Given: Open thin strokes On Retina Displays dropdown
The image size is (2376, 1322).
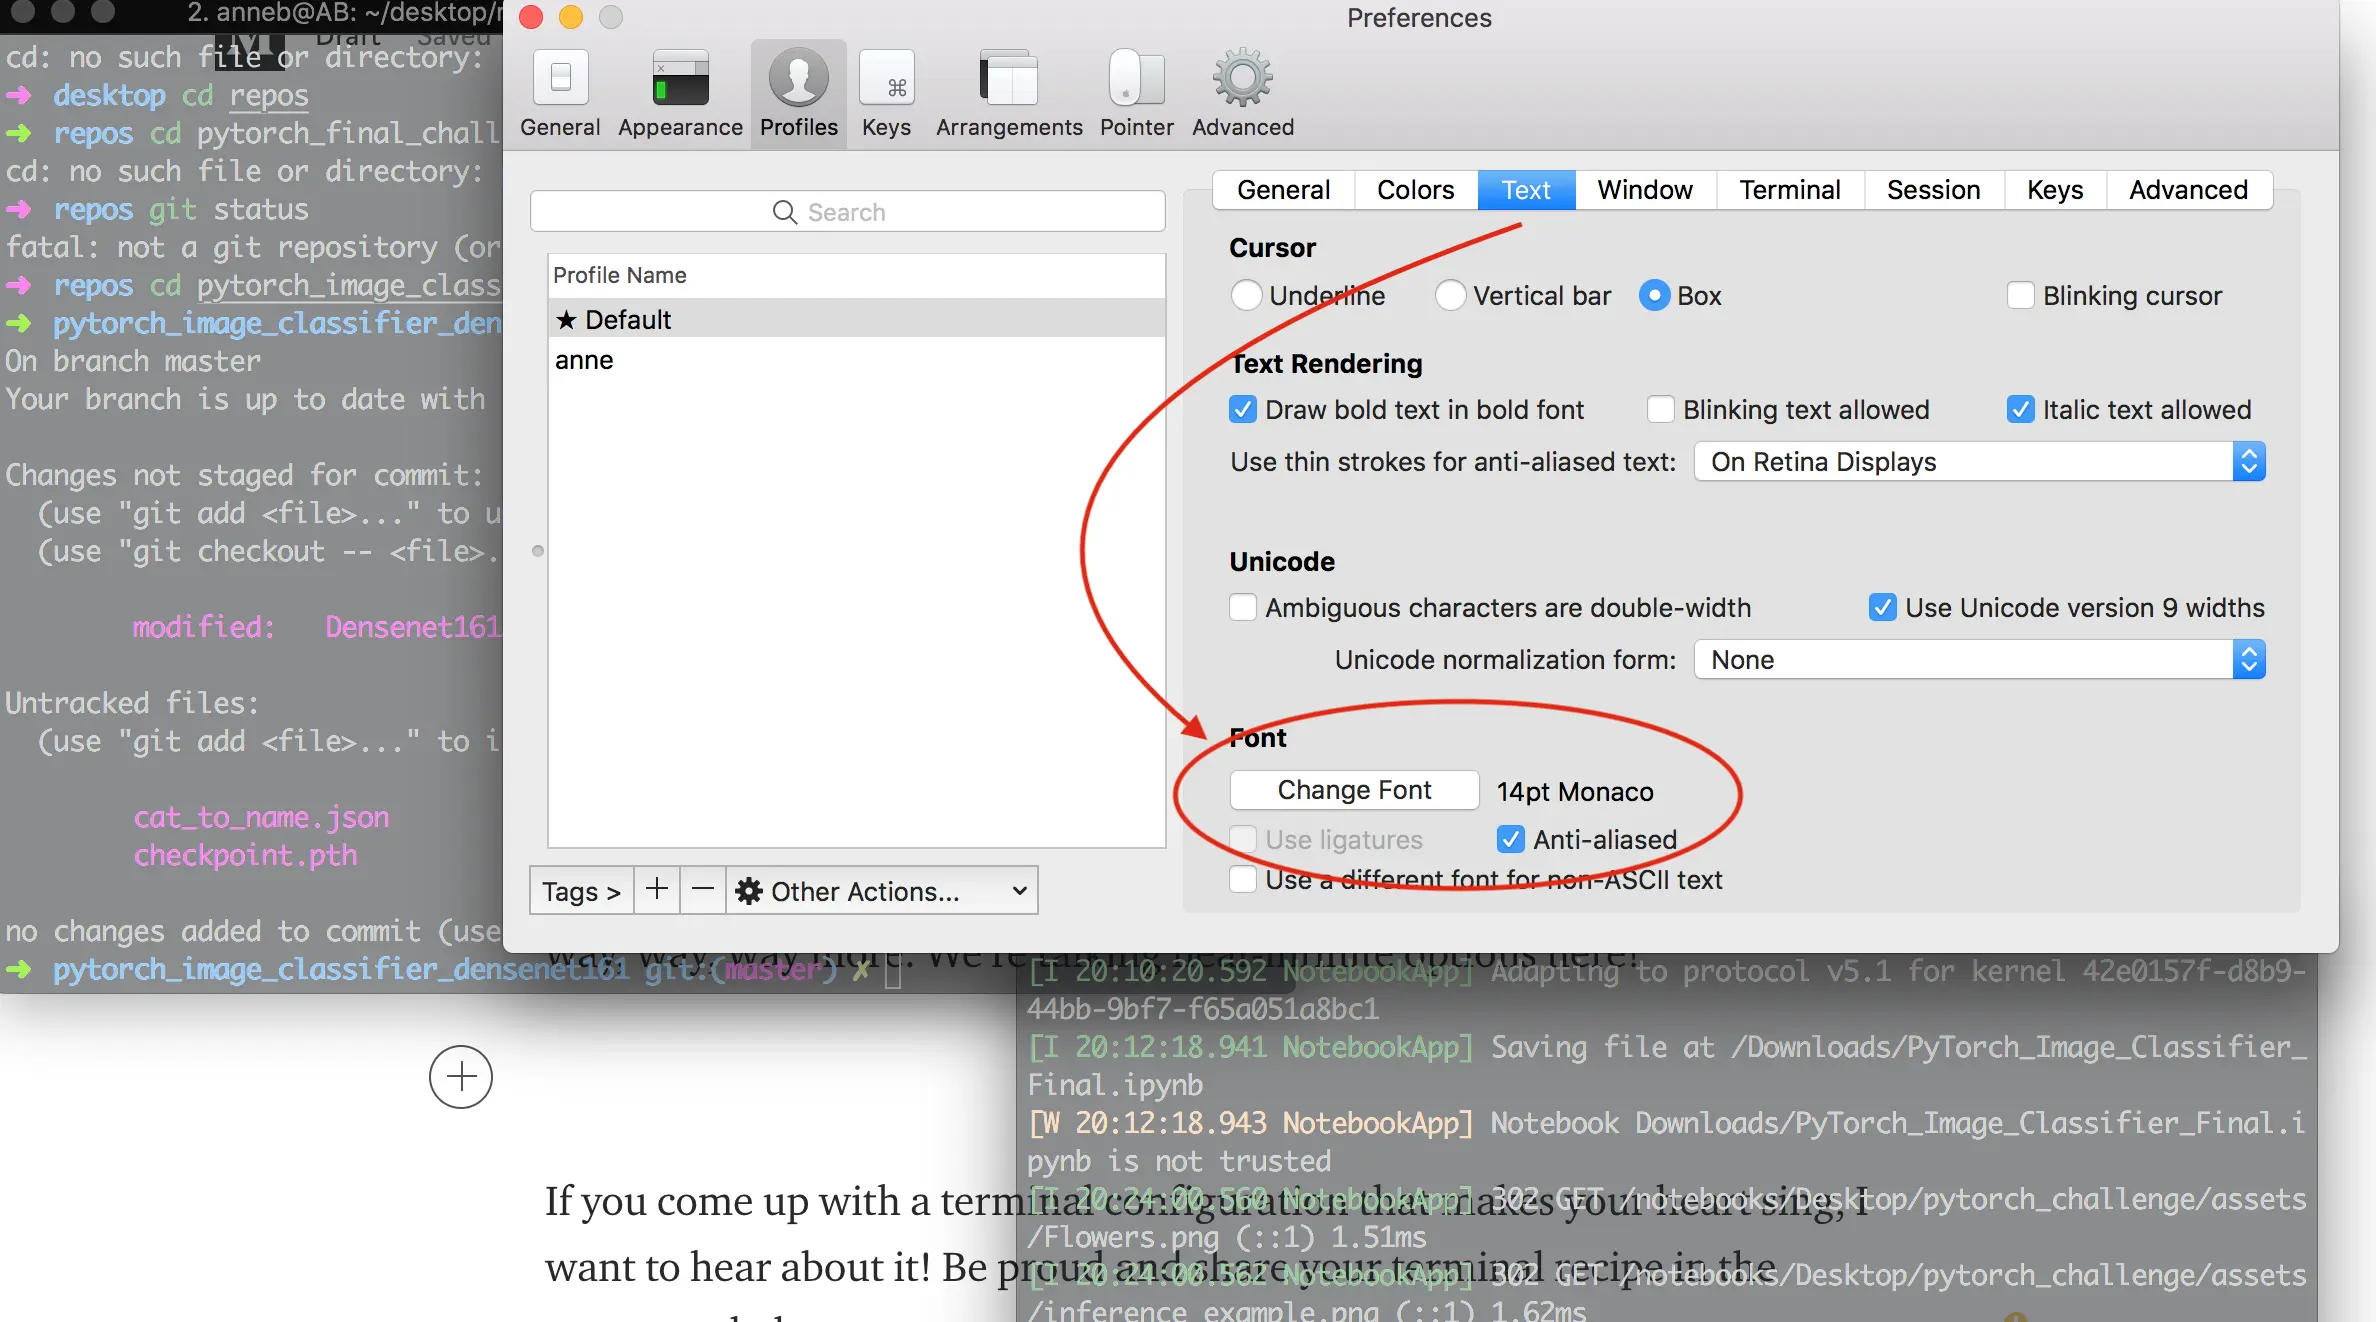Looking at the screenshot, I should 1978,462.
